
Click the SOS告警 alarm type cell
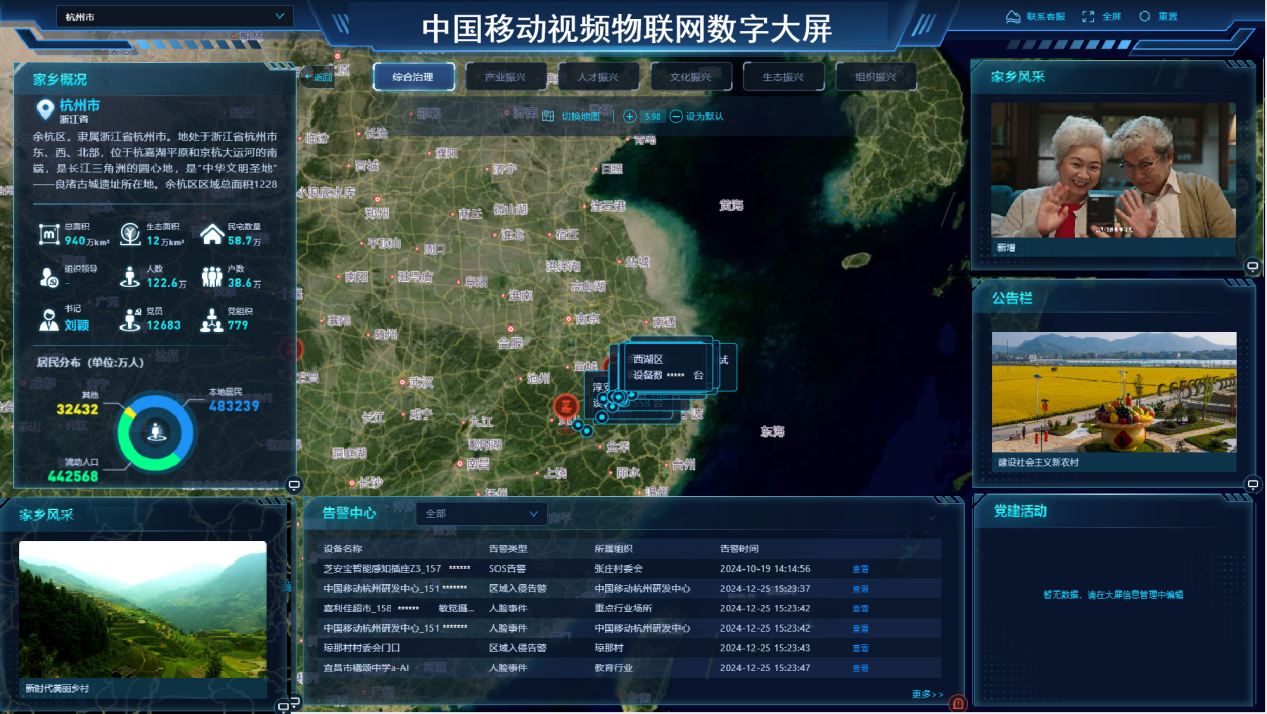[x=508, y=569]
